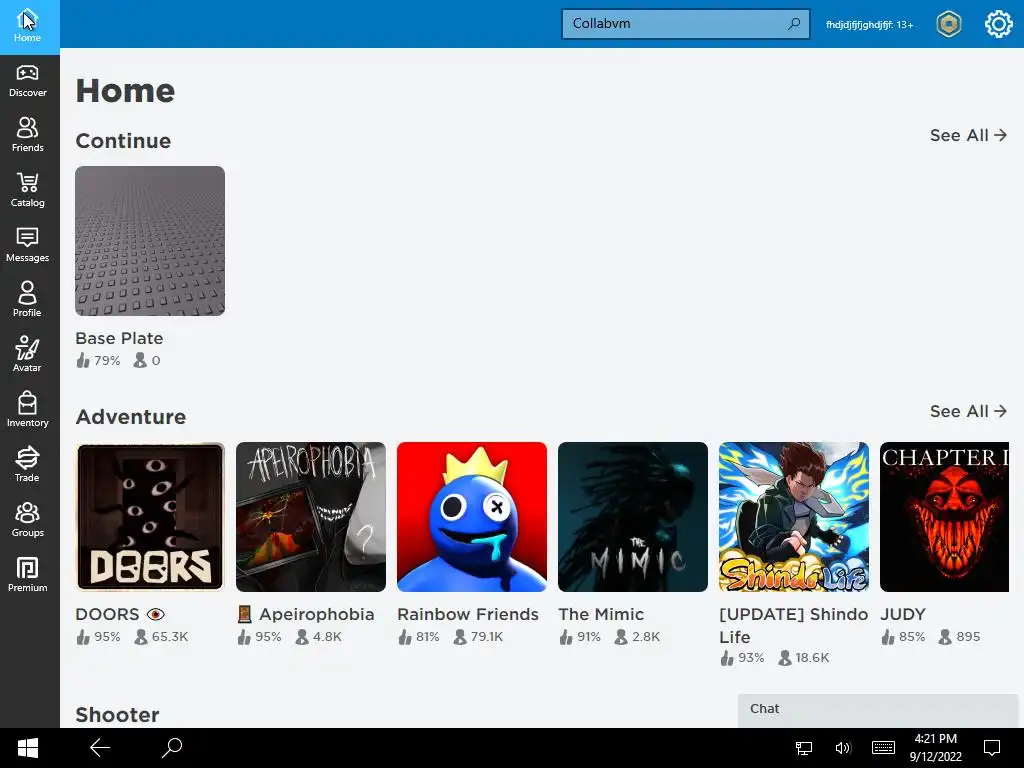Click the JUDY game title text

pyautogui.click(x=903, y=615)
